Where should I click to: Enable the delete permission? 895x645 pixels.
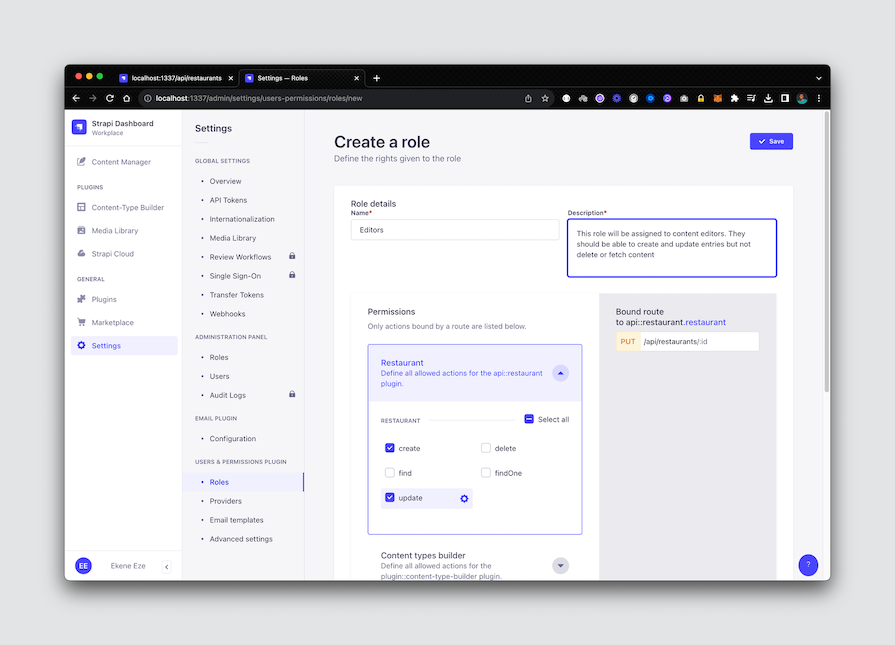(486, 448)
